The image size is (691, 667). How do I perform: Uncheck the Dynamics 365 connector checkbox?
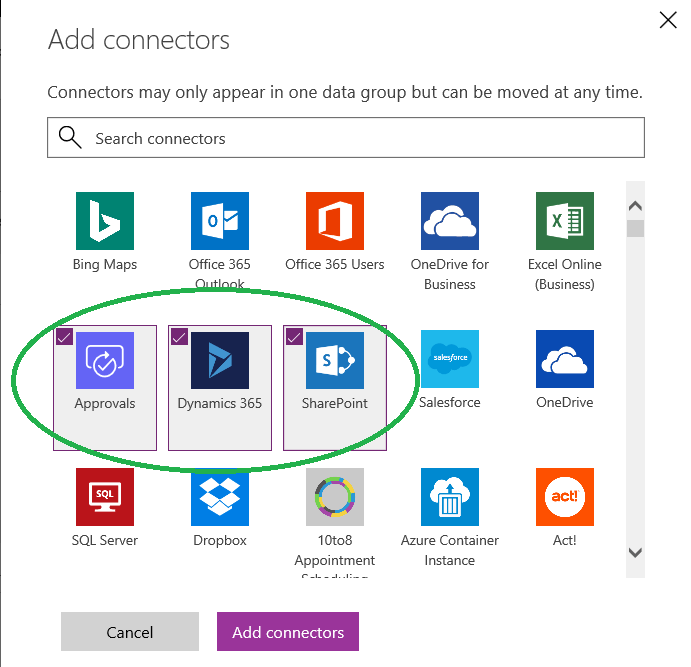(179, 337)
